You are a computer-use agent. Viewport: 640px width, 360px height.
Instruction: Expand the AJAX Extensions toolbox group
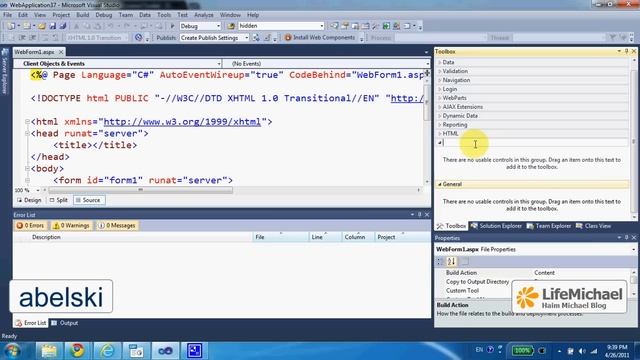coord(440,107)
